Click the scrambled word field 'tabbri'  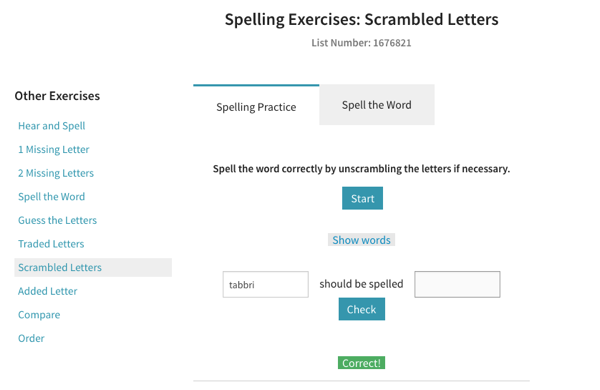(266, 284)
